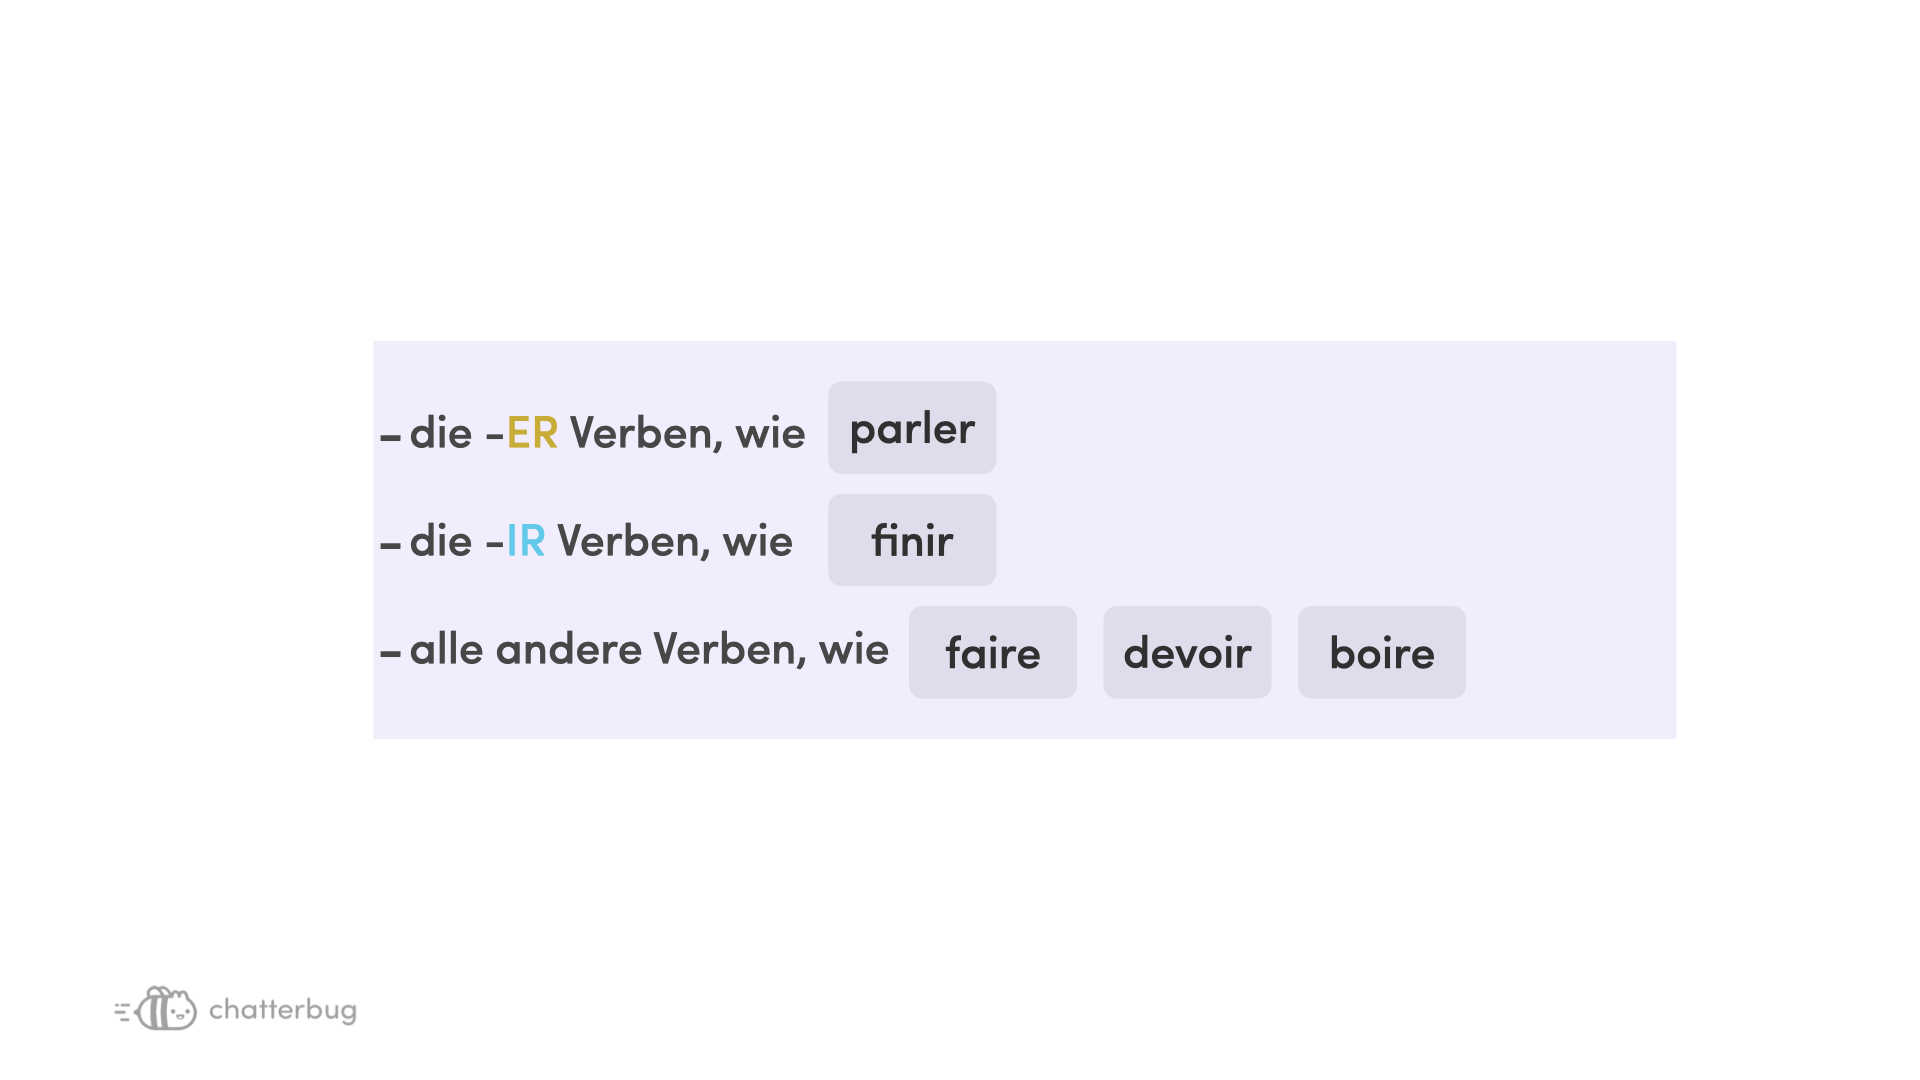Image resolution: width=1920 pixels, height=1080 pixels.
Task: Click the chatterbug wordmark text
Action: pos(282,1010)
